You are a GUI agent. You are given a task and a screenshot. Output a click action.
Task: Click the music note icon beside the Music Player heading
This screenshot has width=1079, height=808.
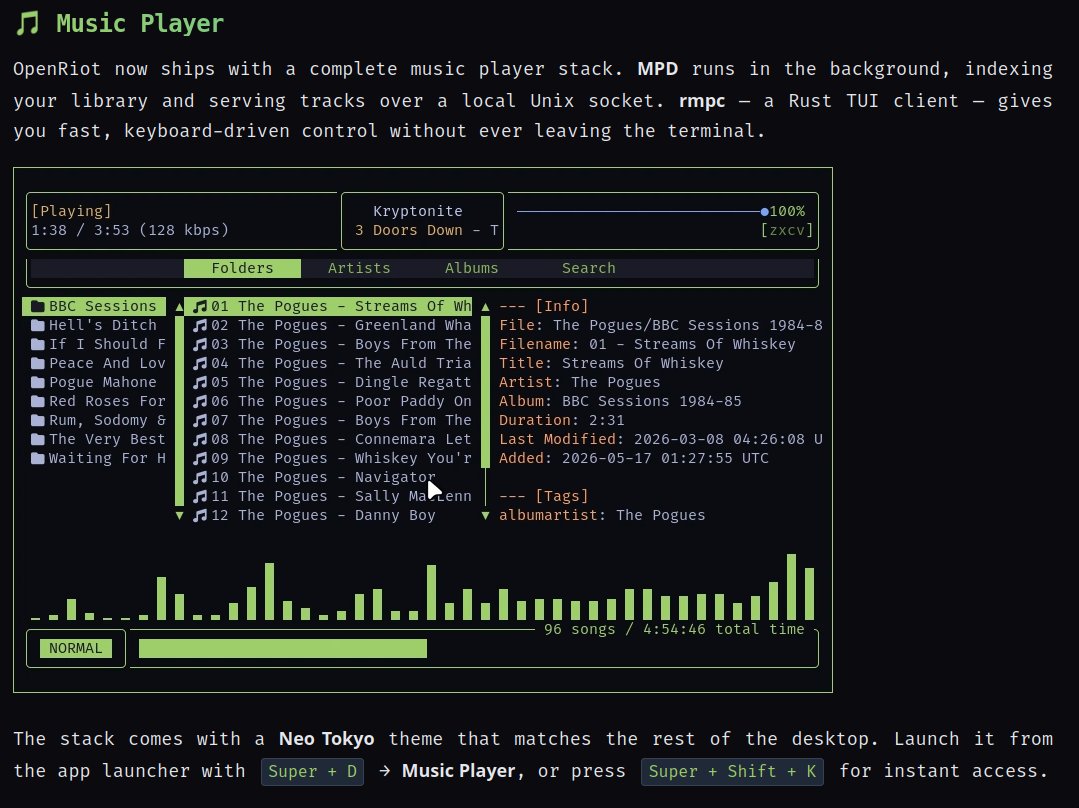click(x=28, y=23)
